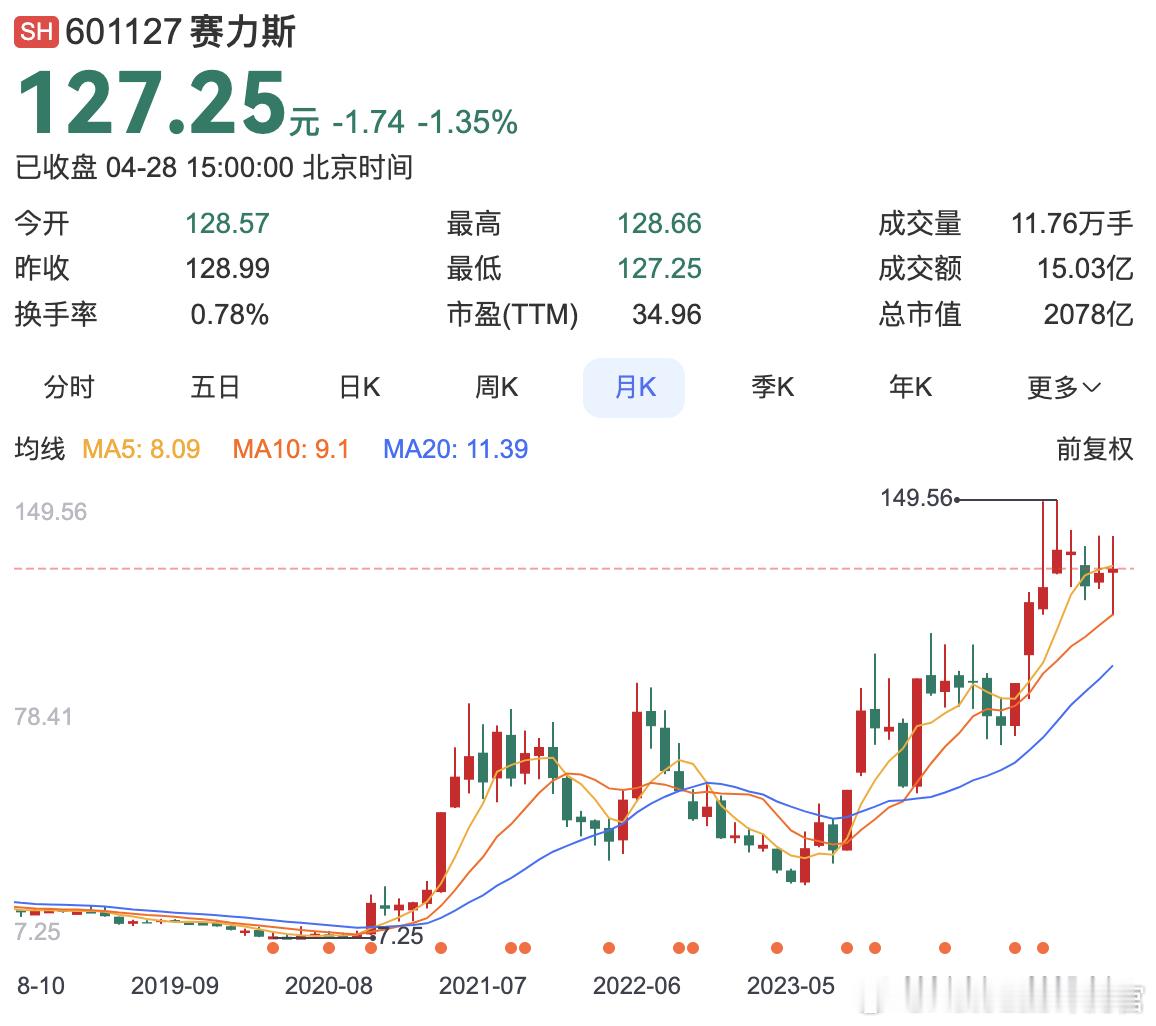
Task: Click the MA10: 9.1 indicator label
Action: pyautogui.click(x=291, y=449)
